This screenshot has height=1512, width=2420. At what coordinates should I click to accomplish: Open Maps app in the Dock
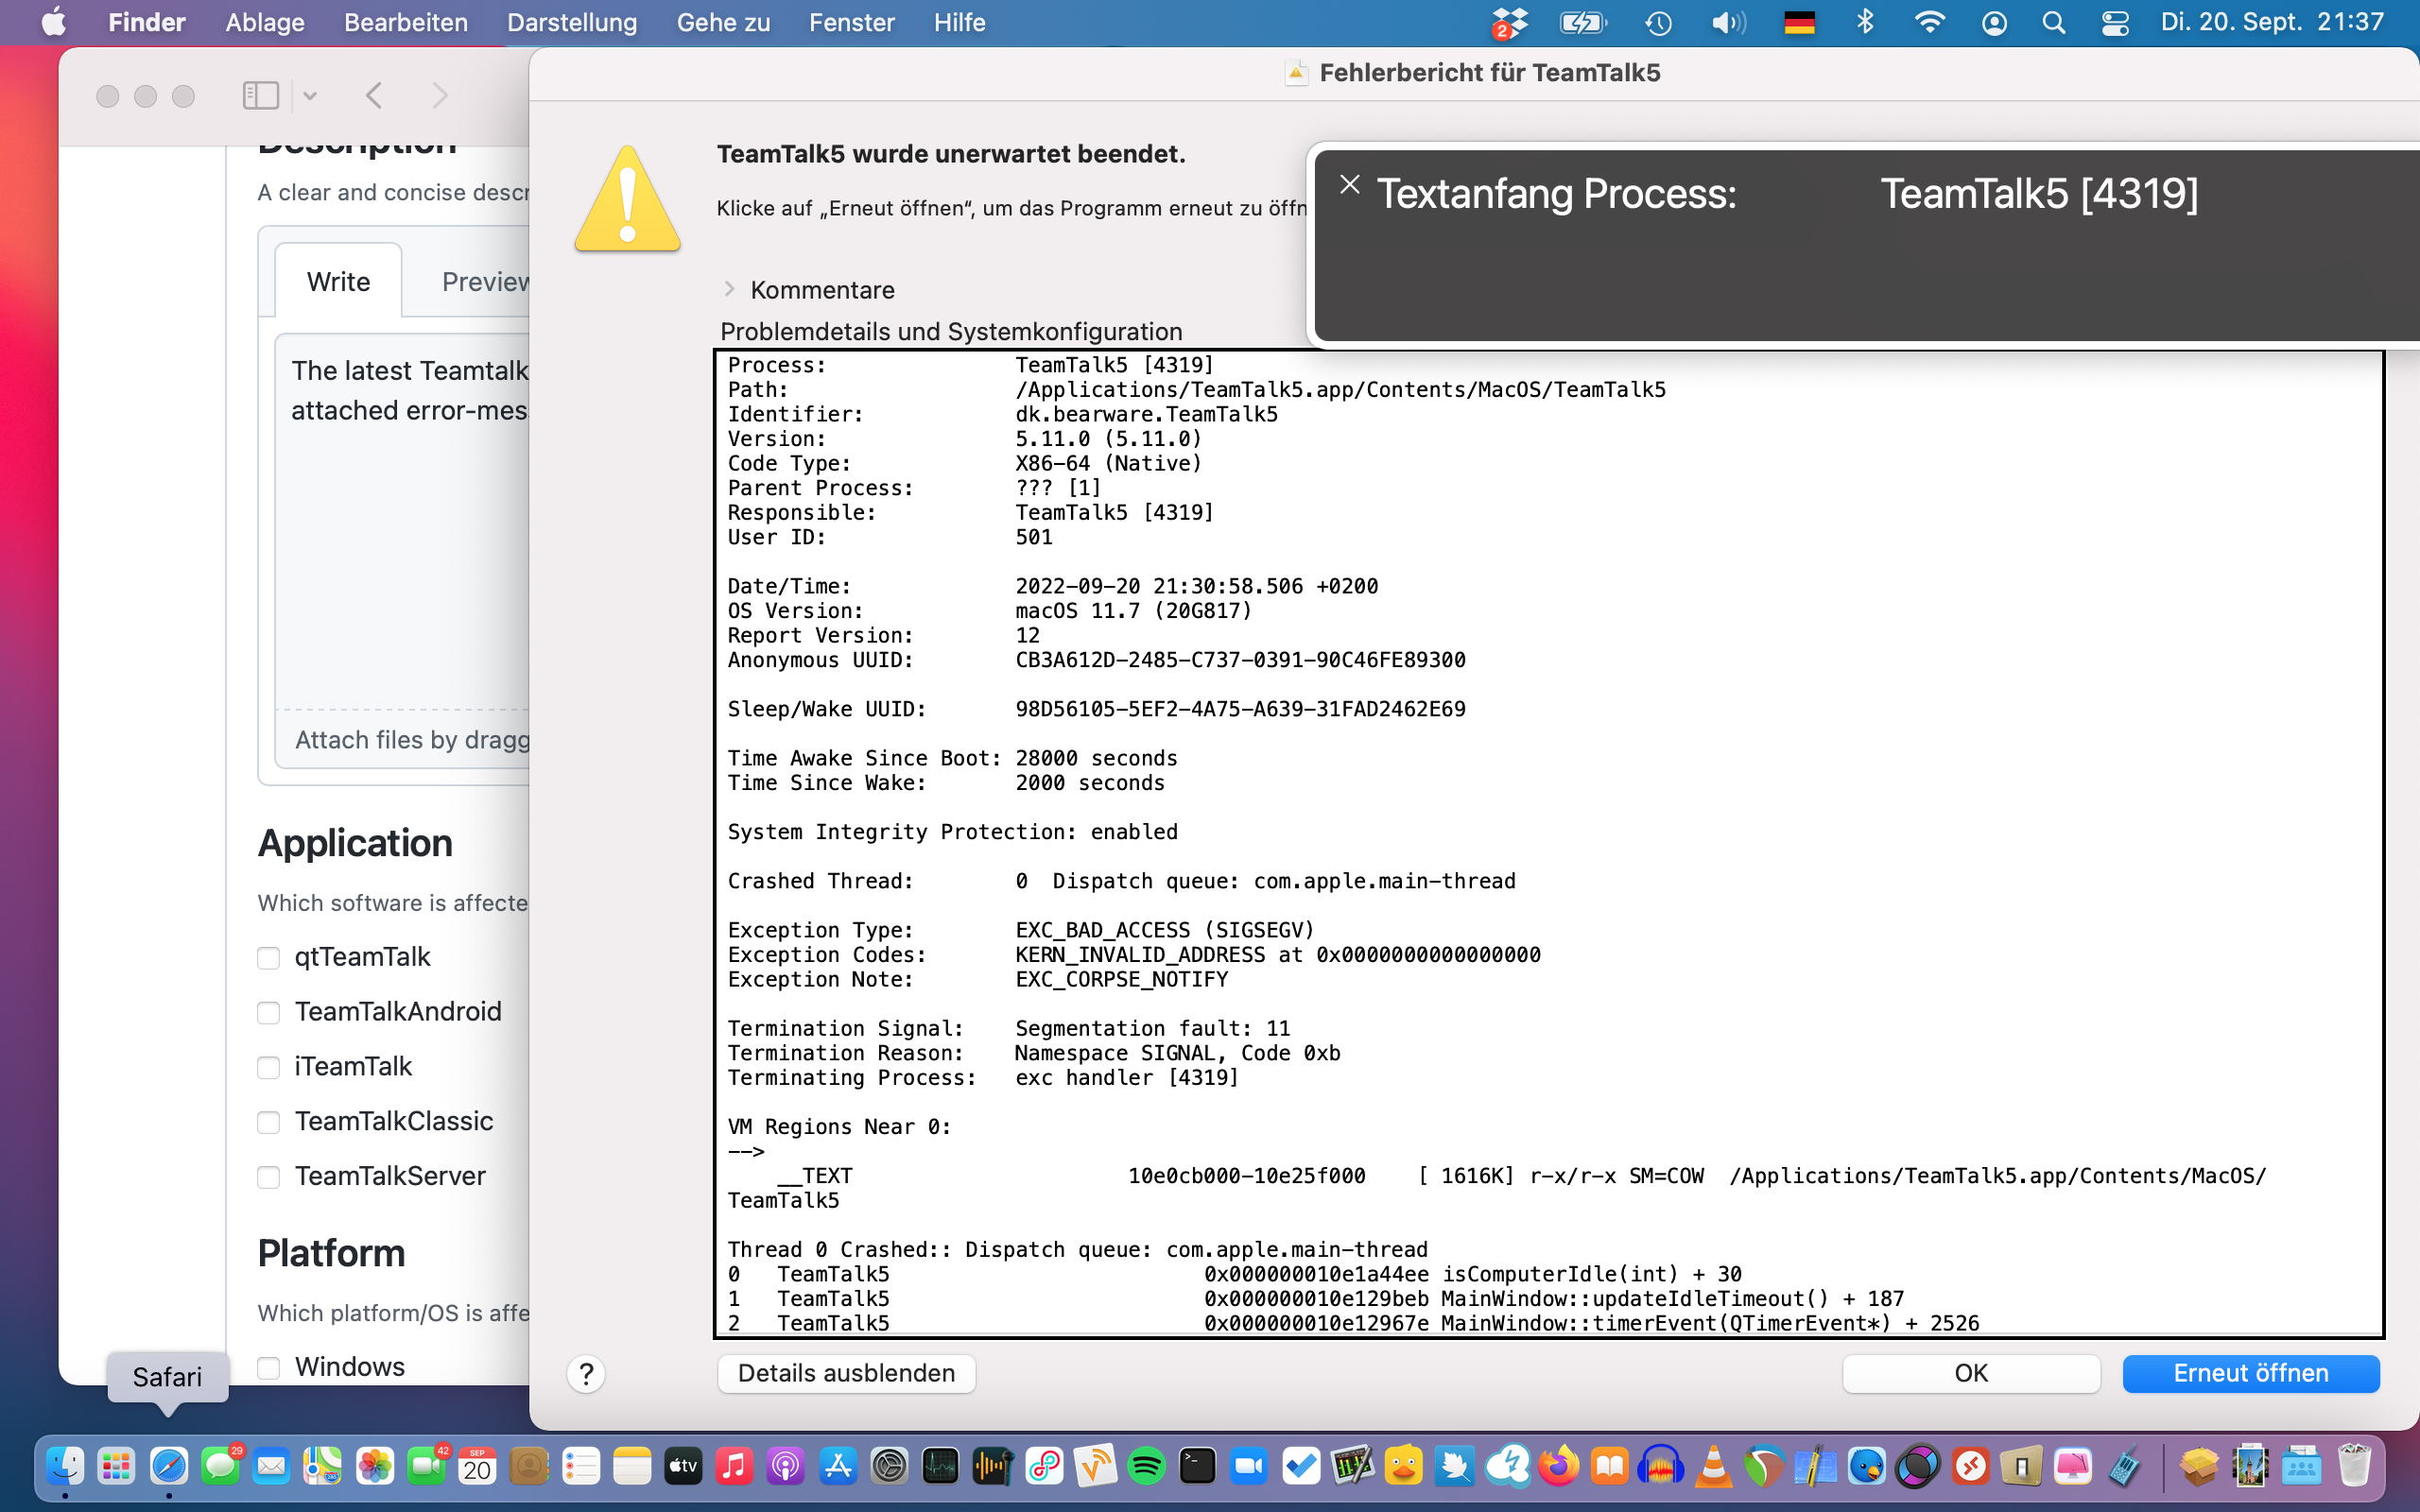pos(323,1467)
